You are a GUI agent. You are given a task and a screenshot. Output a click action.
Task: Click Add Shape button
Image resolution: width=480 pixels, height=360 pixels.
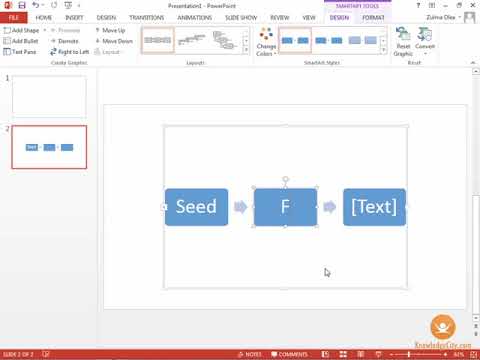[21, 30]
